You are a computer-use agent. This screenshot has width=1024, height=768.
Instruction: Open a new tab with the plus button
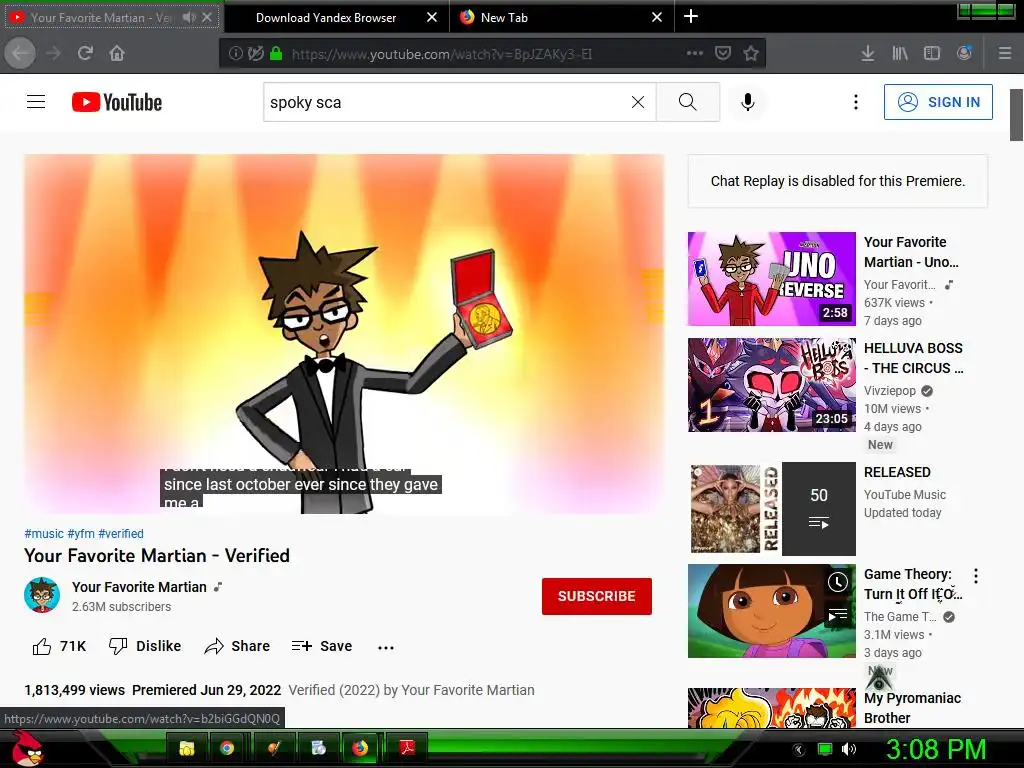691,16
